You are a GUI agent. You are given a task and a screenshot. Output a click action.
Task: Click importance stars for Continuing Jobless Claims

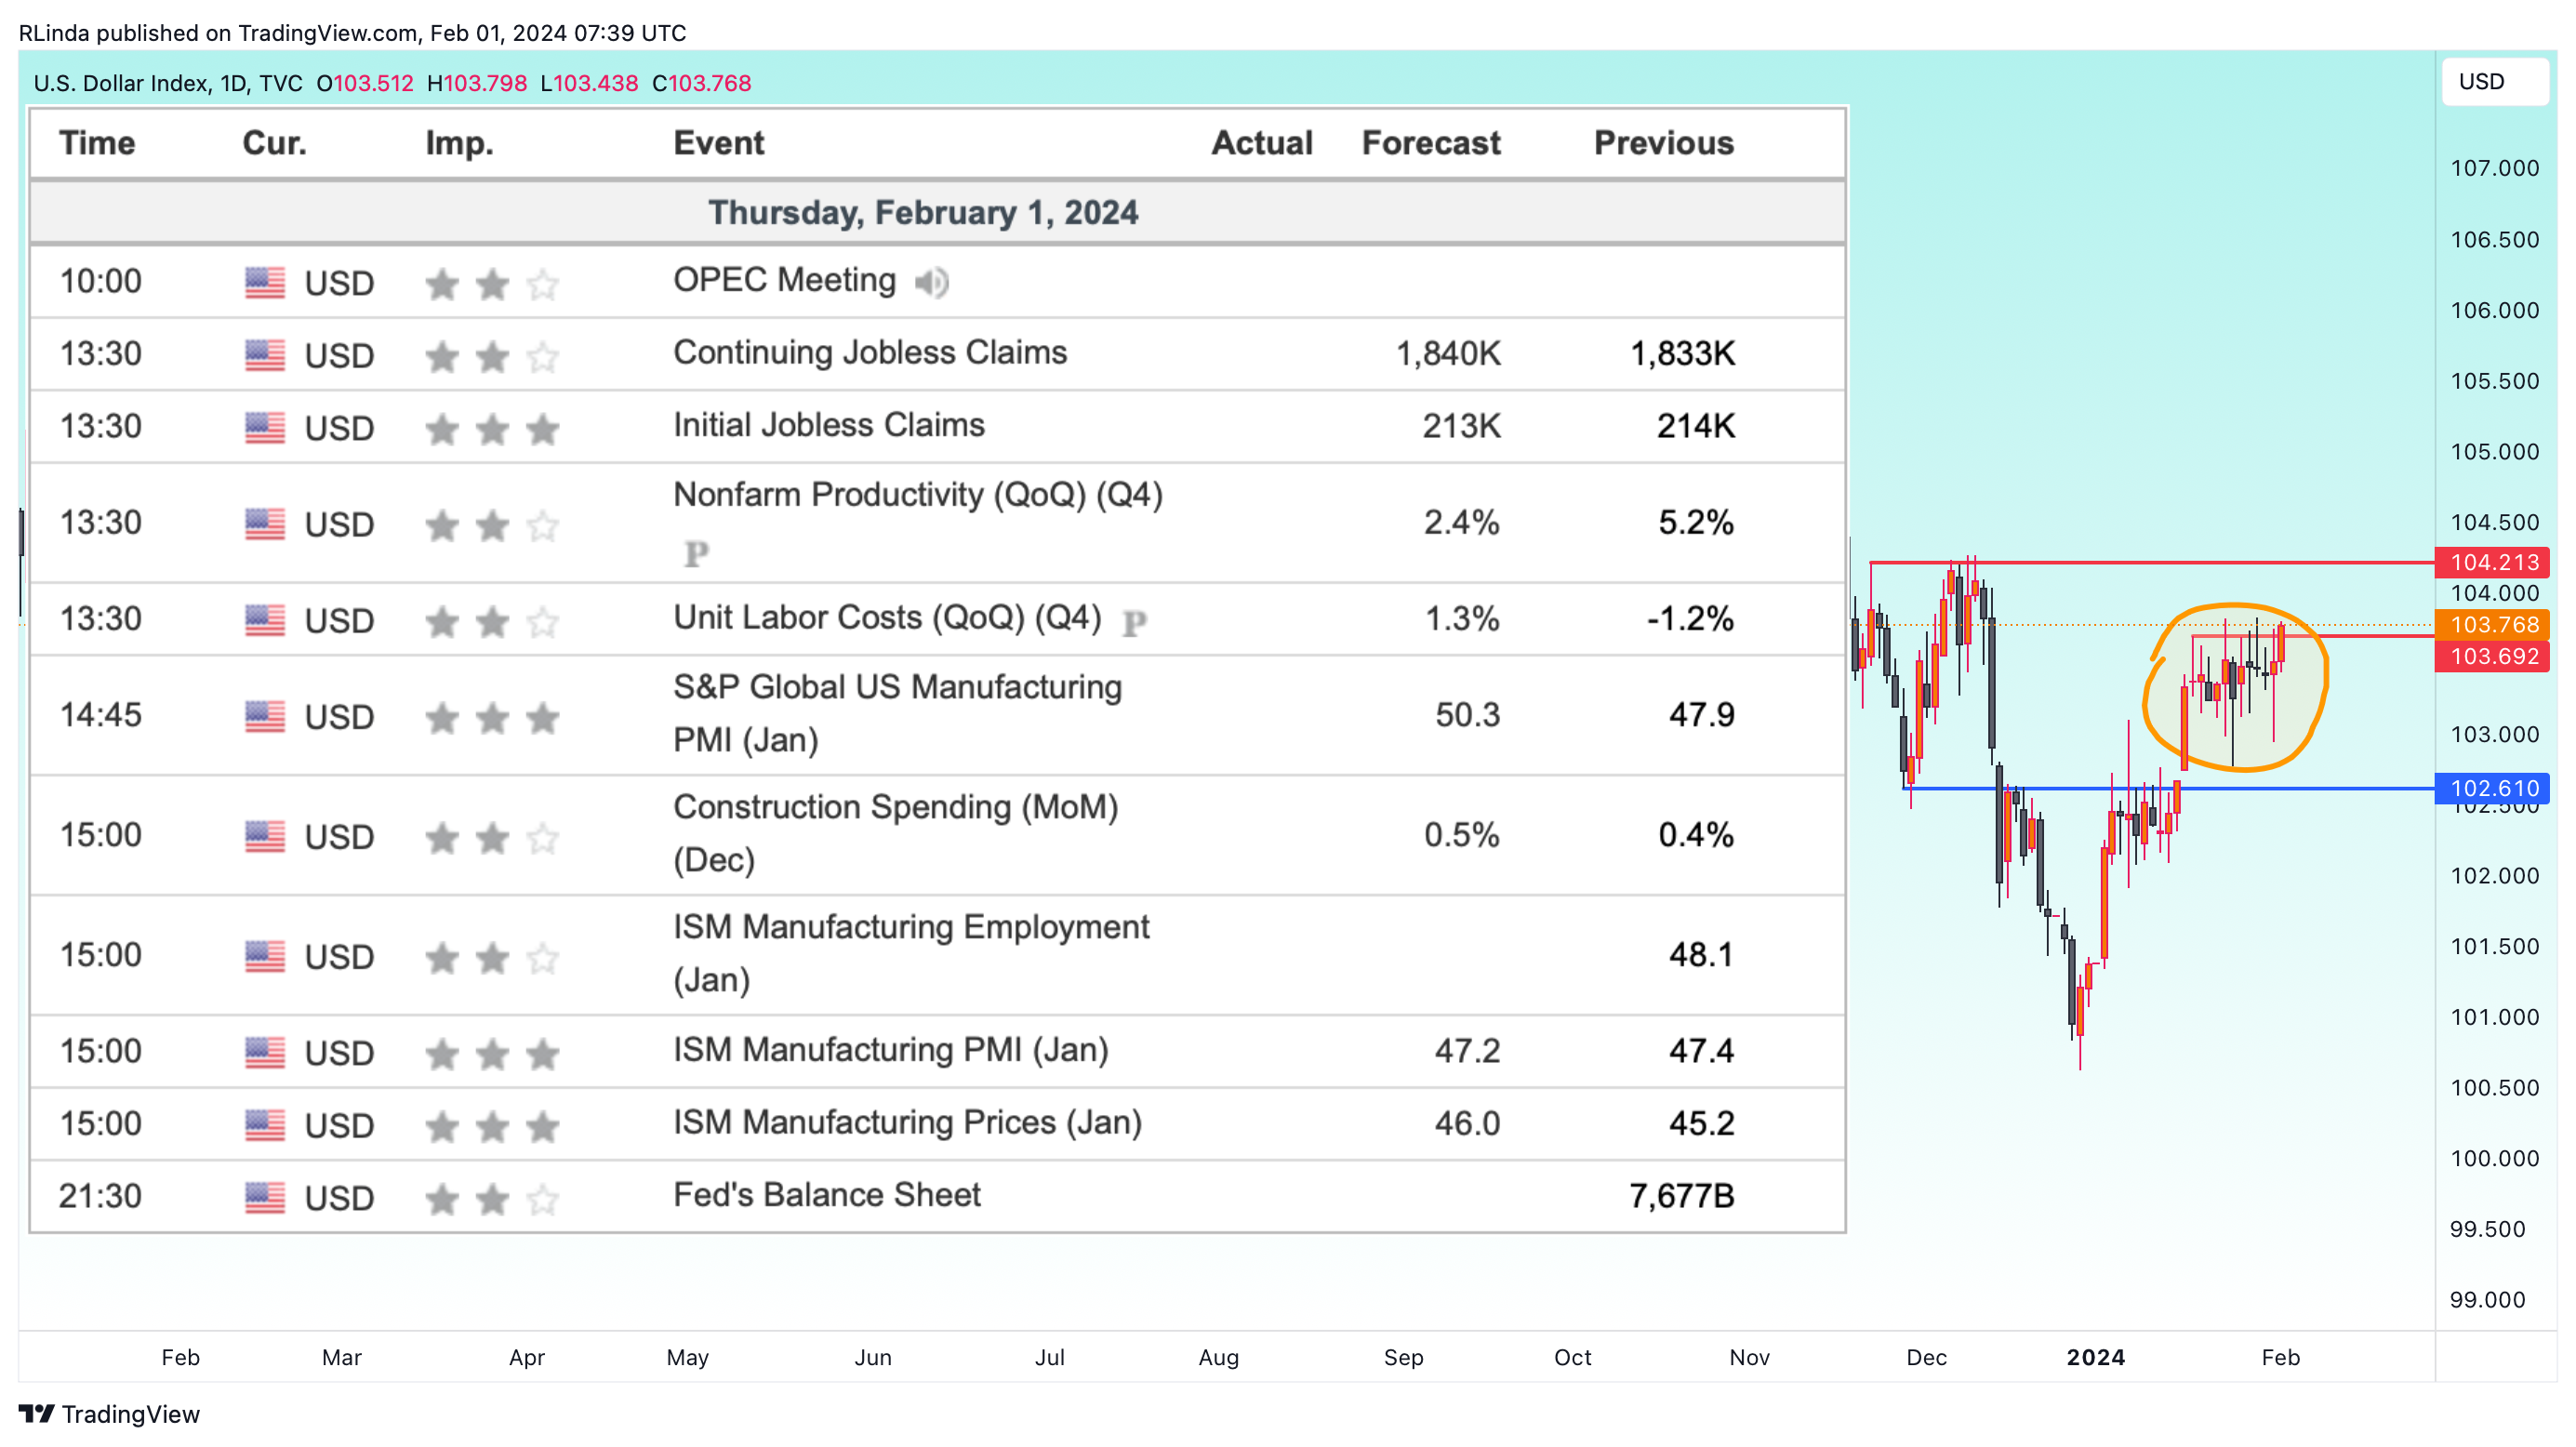coord(492,357)
